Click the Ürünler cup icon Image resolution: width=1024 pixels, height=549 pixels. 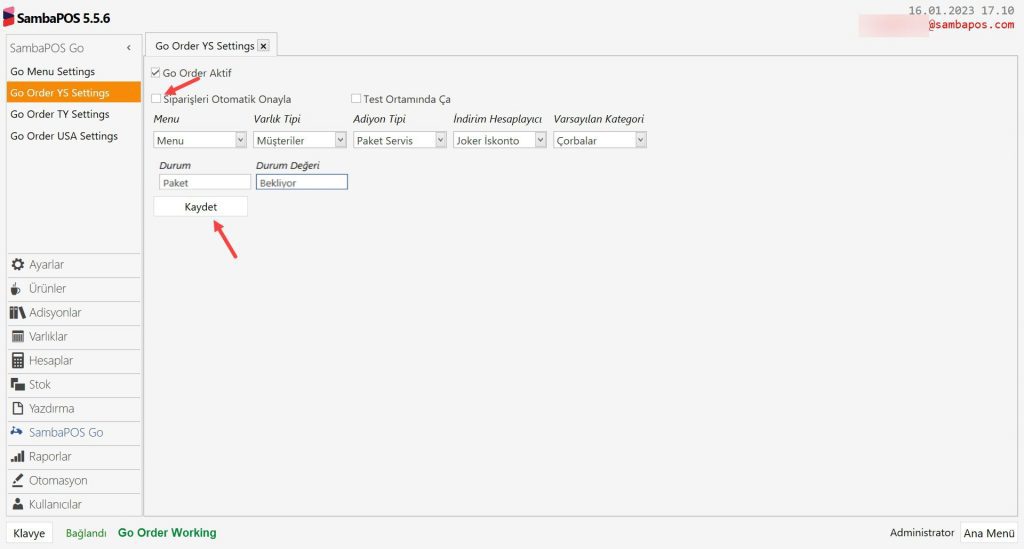coord(17,289)
